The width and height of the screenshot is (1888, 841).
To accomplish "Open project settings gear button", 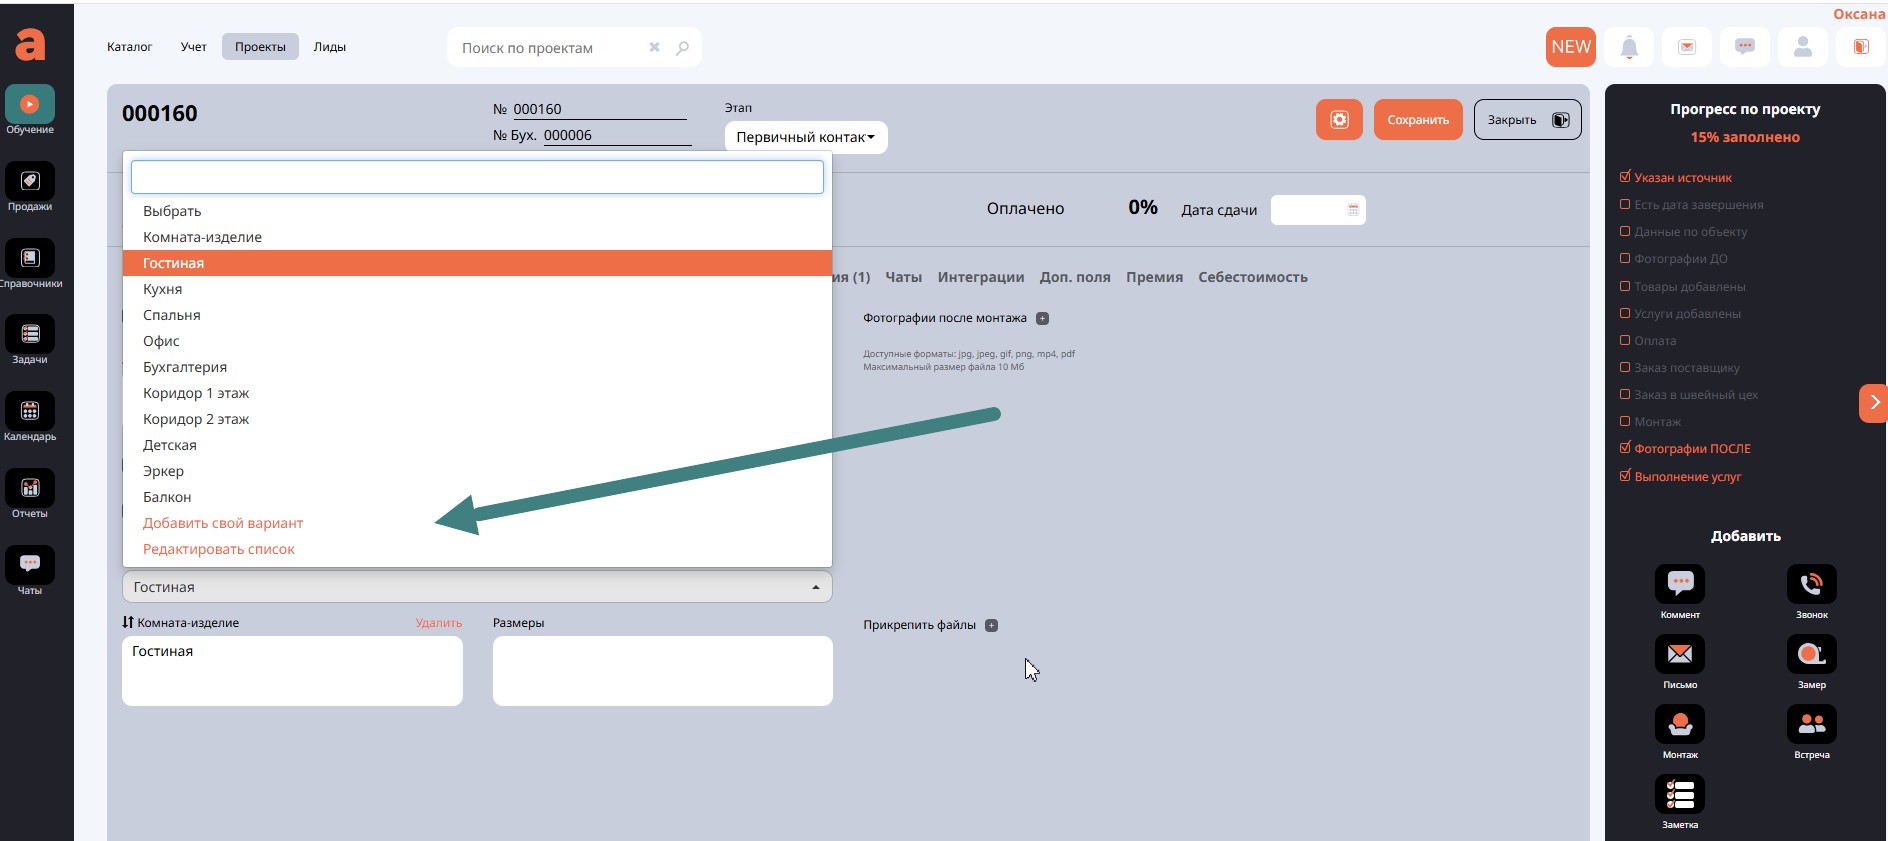I will 1339,120.
